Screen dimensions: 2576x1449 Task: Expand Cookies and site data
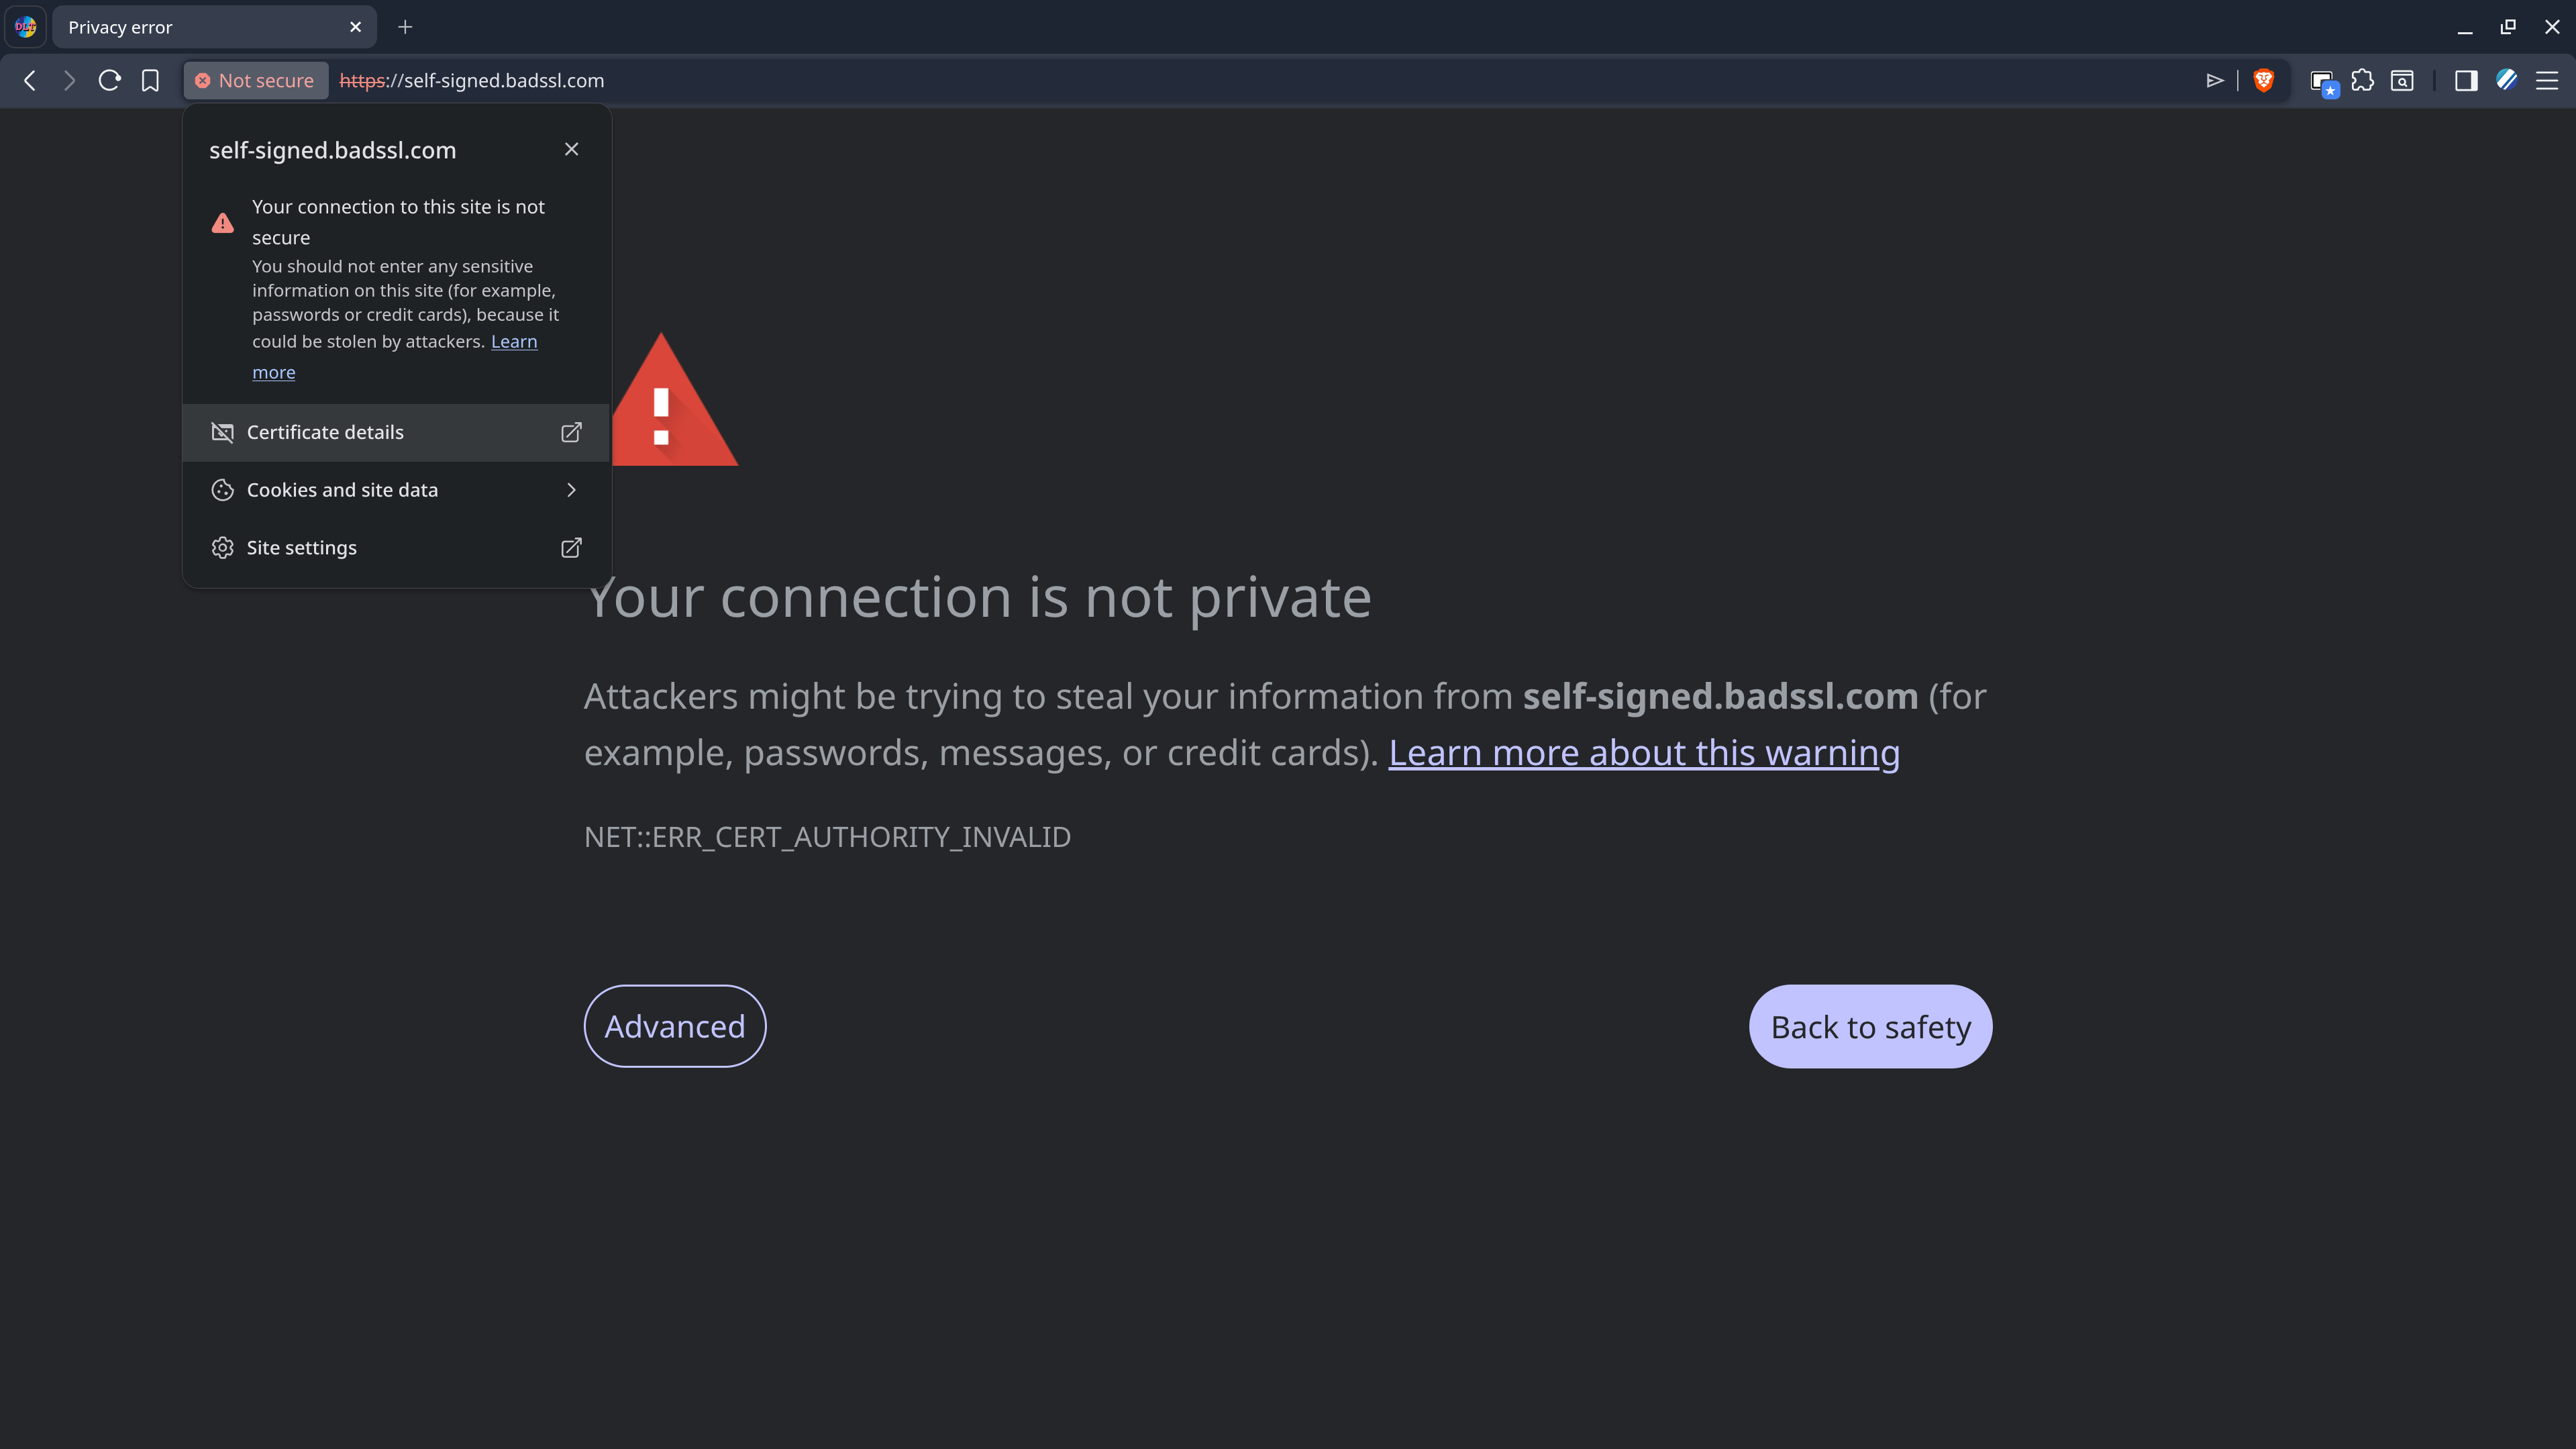396,490
